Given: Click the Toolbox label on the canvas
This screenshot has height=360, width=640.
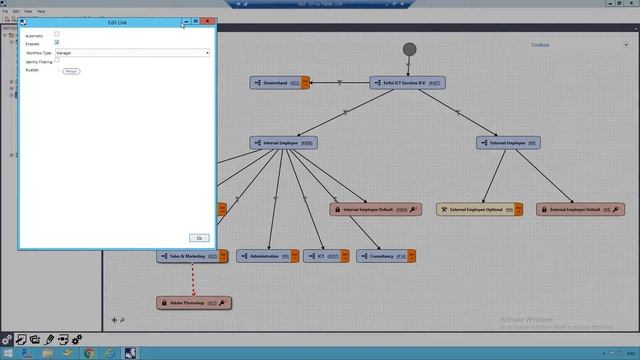Looking at the screenshot, I should coord(540,45).
